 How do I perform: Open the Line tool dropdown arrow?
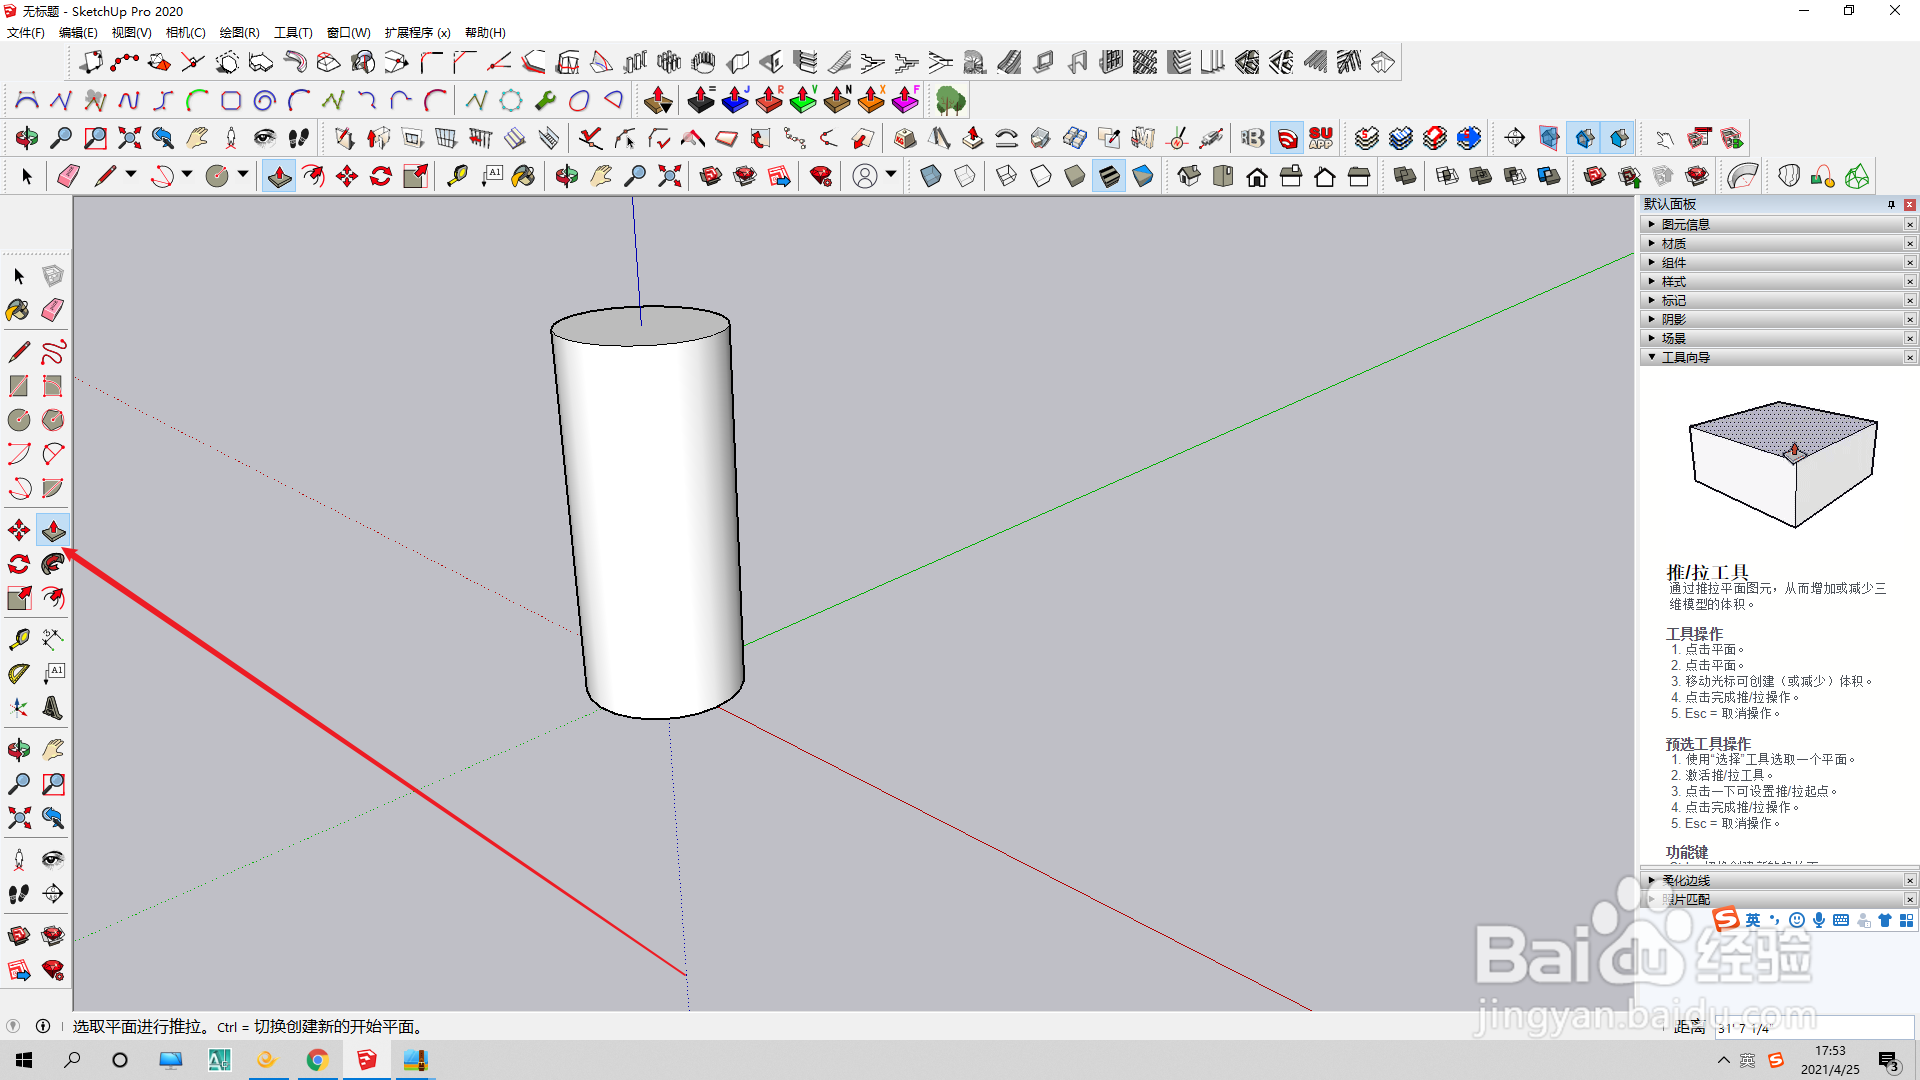click(131, 175)
